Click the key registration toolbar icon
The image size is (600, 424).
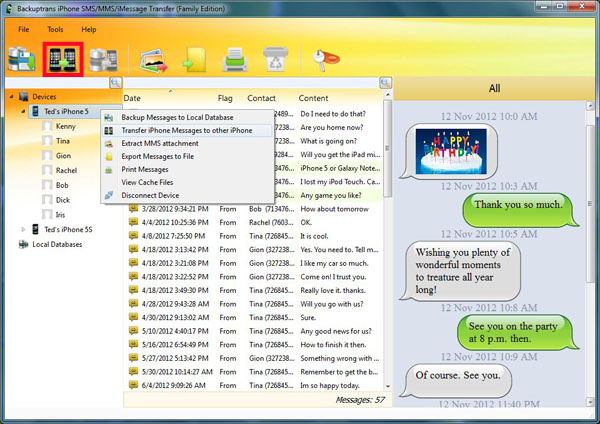pos(326,60)
